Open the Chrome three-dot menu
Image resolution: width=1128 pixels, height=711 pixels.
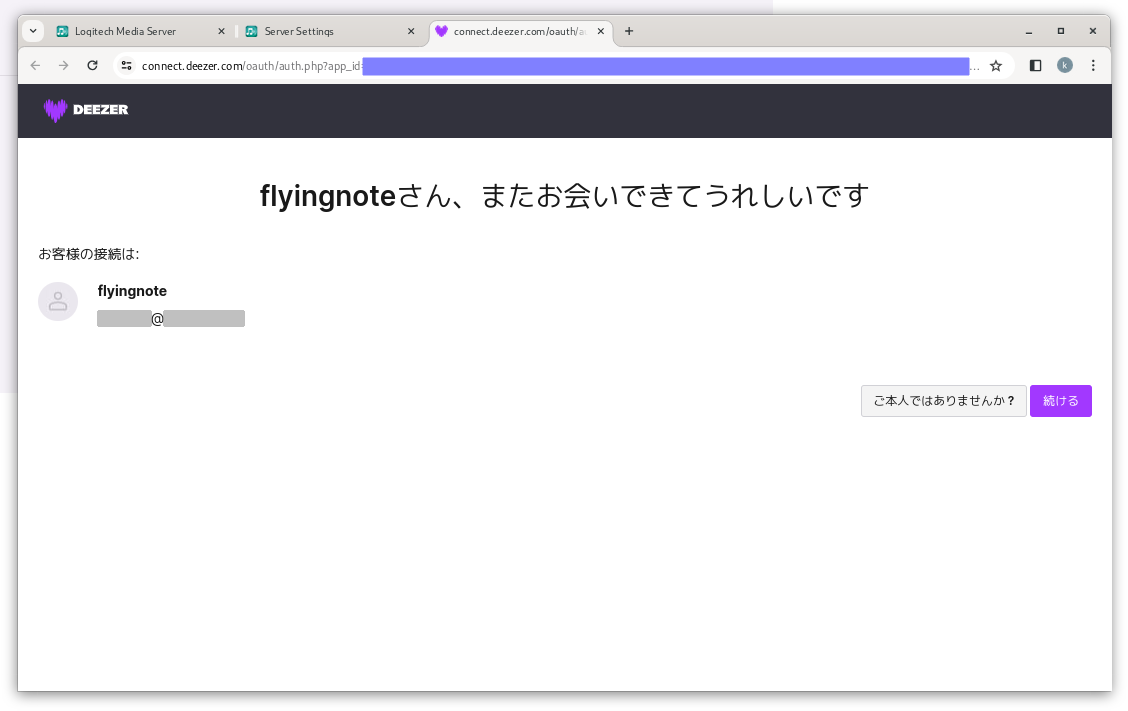click(x=1093, y=65)
